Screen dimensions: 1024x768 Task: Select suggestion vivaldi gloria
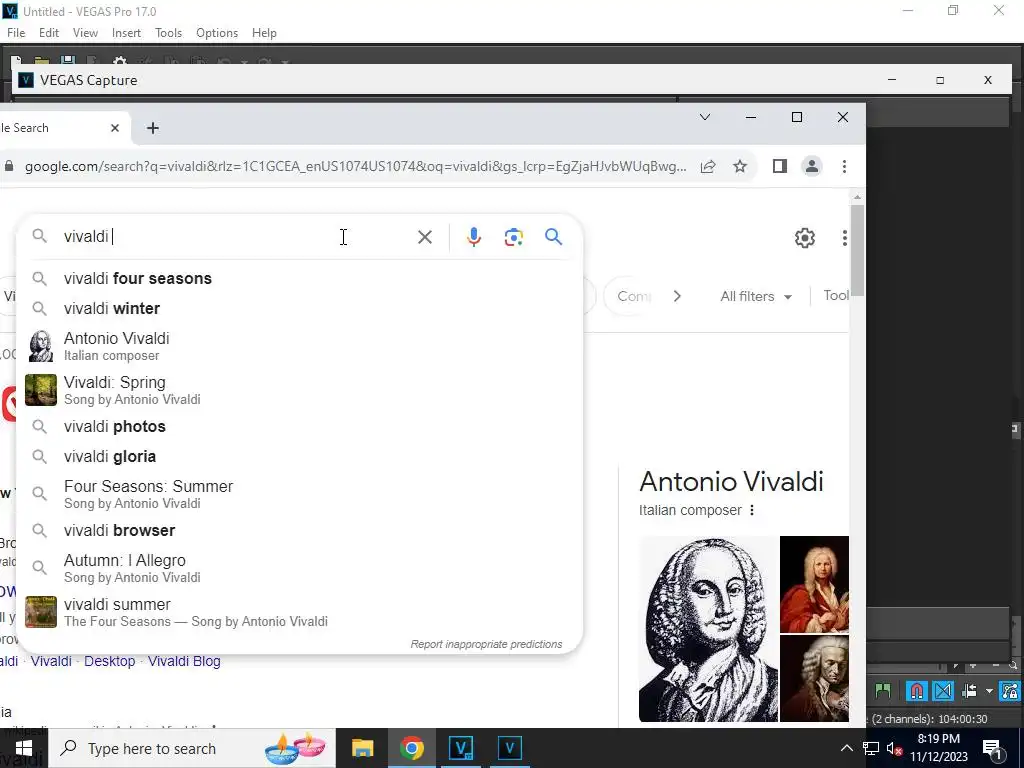pyautogui.click(x=300, y=456)
